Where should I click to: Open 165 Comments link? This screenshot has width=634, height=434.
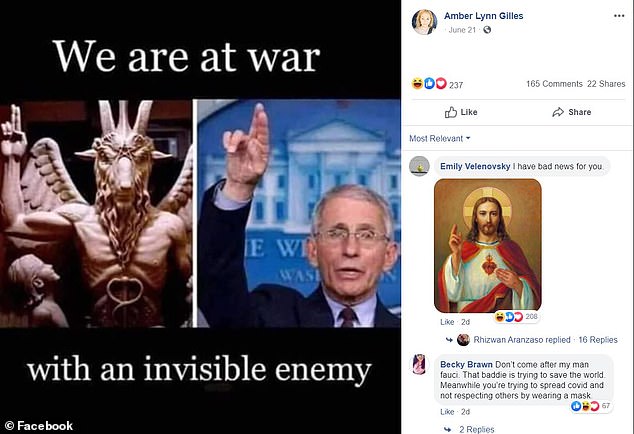(554, 84)
